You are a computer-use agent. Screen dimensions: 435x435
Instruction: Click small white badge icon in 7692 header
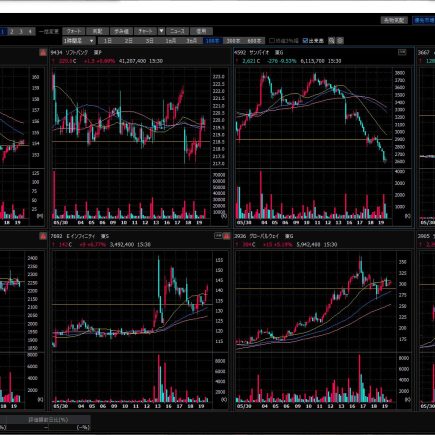coord(218,236)
